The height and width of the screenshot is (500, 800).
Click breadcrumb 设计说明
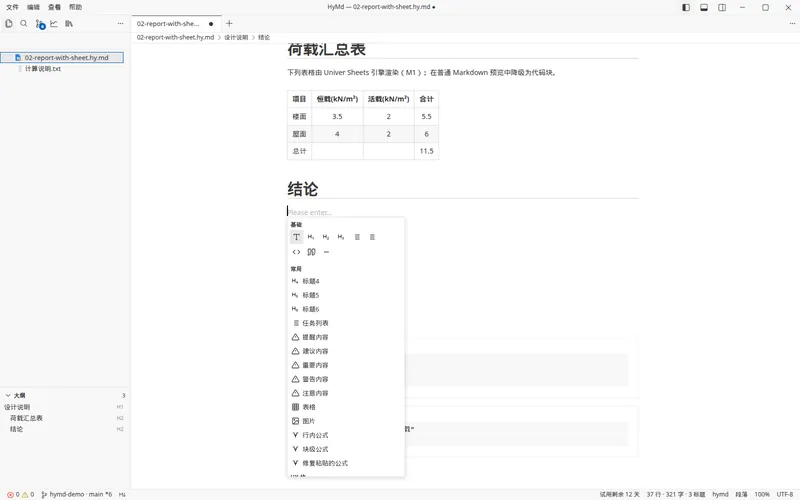coord(236,37)
